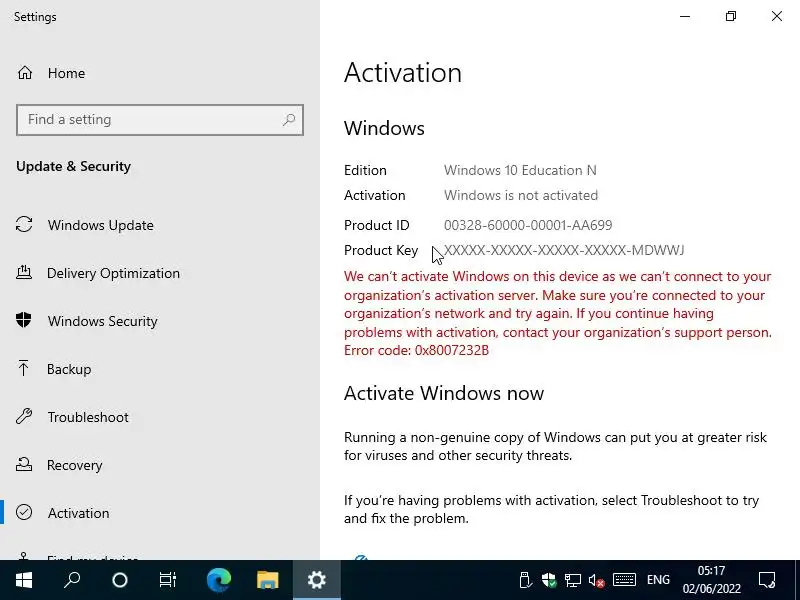Click the Recovery icon in sidebar
Image resolution: width=800 pixels, height=600 pixels.
[24, 464]
